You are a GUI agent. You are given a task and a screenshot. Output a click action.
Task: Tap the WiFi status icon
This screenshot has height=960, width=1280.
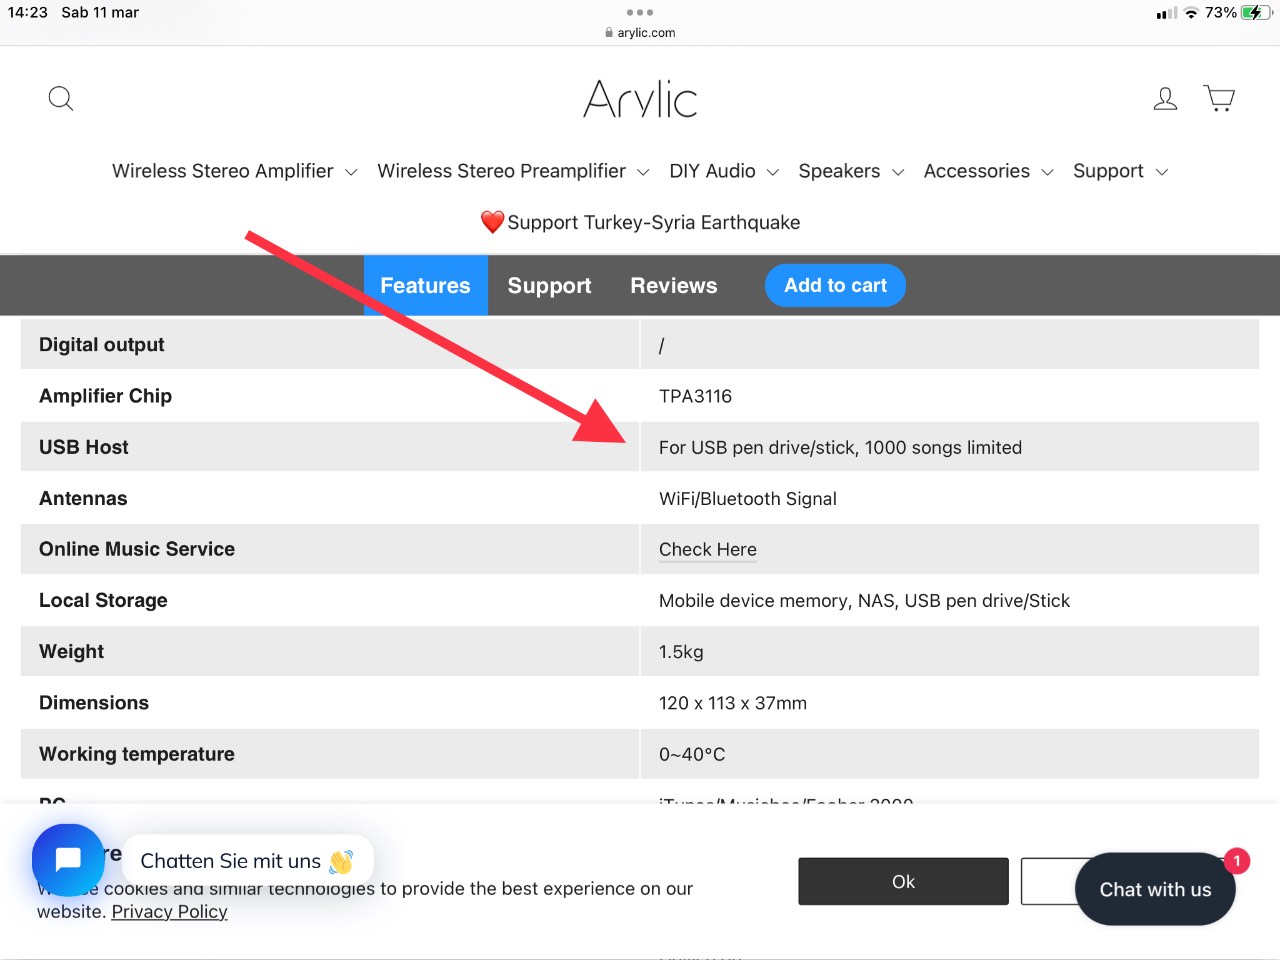1190,13
